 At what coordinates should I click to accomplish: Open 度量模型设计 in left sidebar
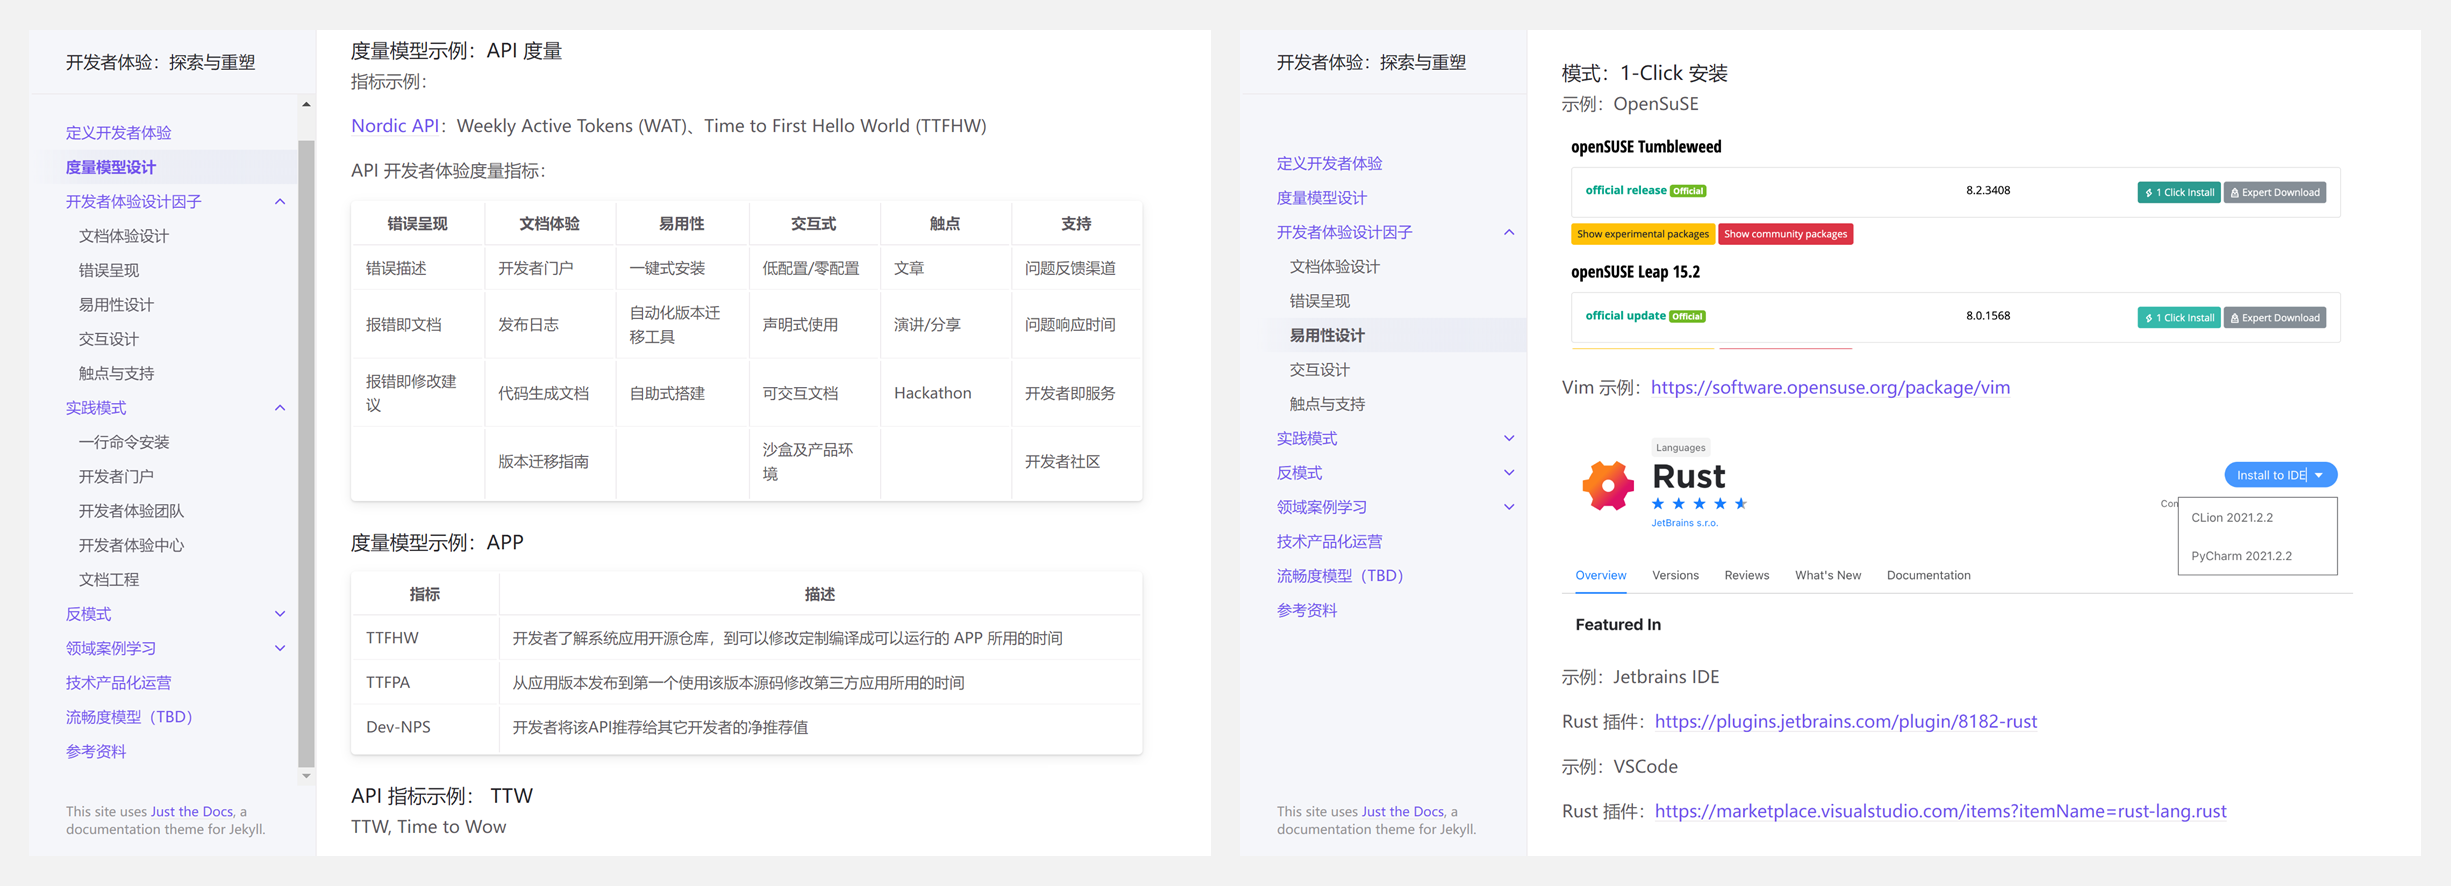pos(111,167)
